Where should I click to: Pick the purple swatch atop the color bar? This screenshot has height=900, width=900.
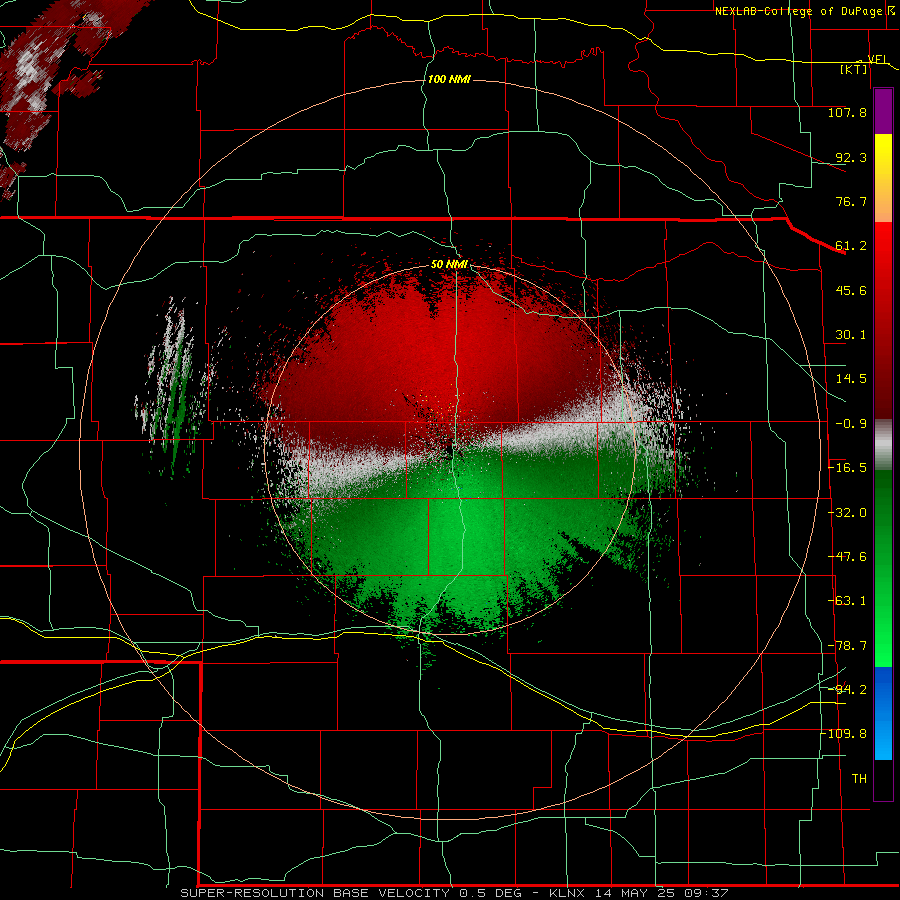coord(883,112)
